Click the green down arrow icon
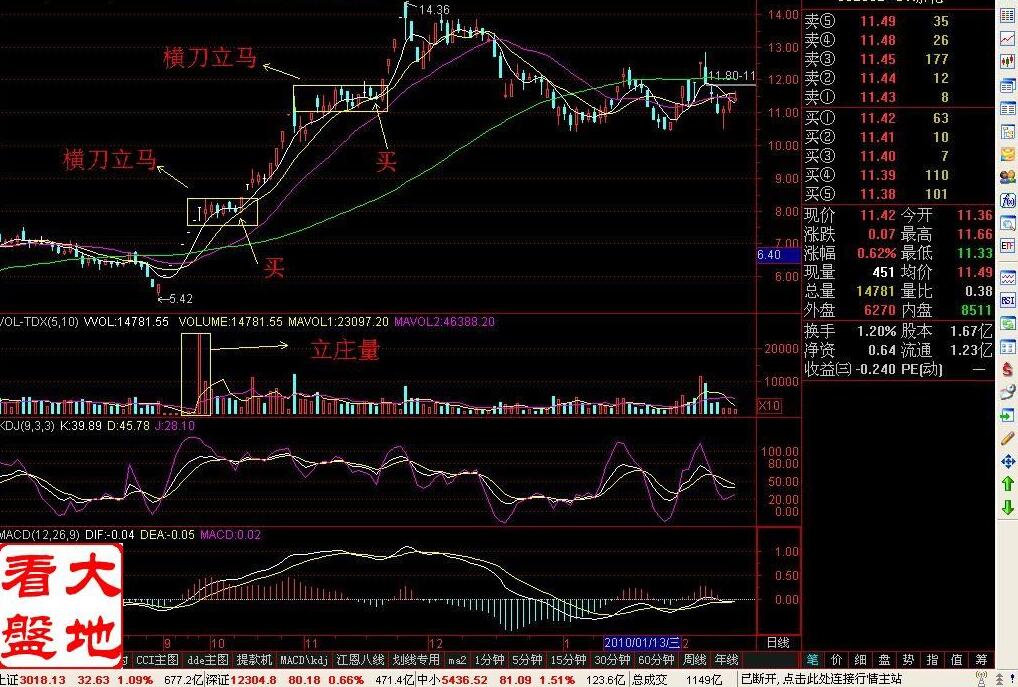Screen dimensions: 1018x687 pos(1008,507)
